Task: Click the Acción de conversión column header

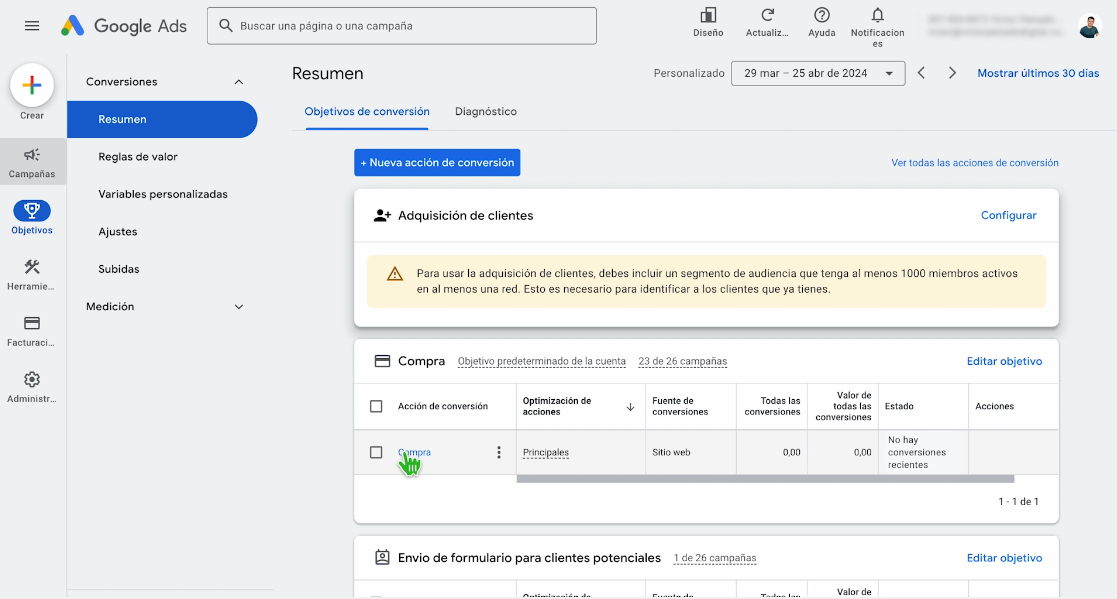Action: 443,407
